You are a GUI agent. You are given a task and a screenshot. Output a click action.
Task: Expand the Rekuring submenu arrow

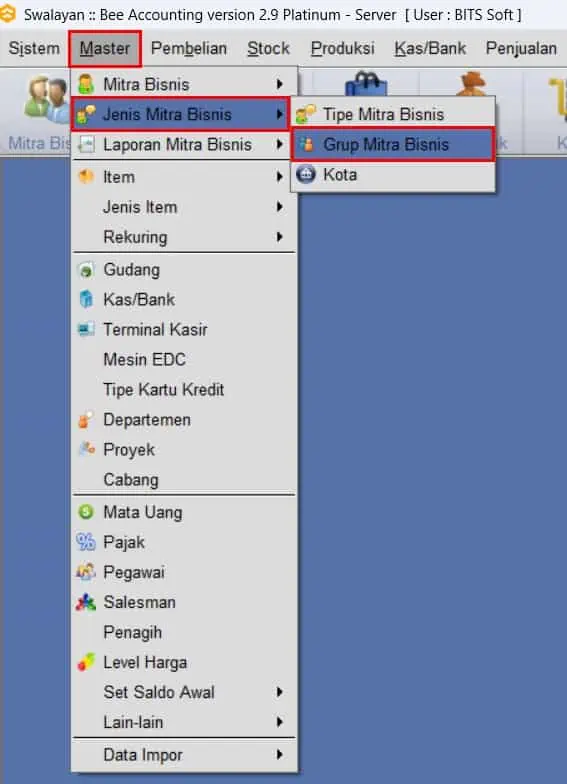[x=280, y=236]
